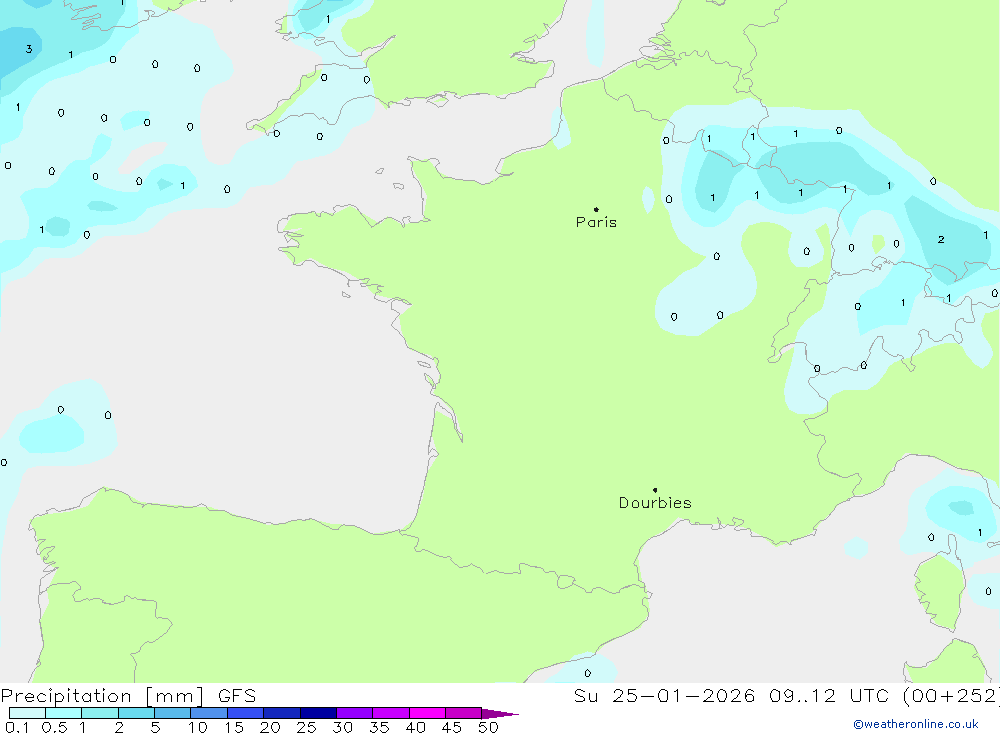This screenshot has width=1000, height=733.
Task: Select the Dourbies location dot marker
Action: 655,490
